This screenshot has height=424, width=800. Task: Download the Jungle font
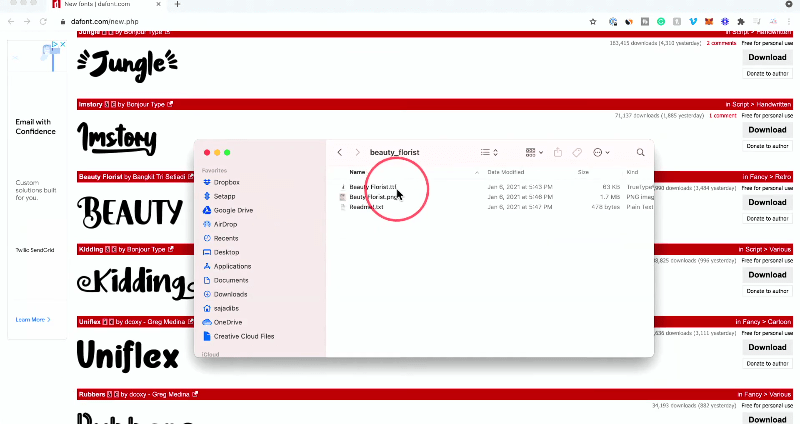click(767, 57)
